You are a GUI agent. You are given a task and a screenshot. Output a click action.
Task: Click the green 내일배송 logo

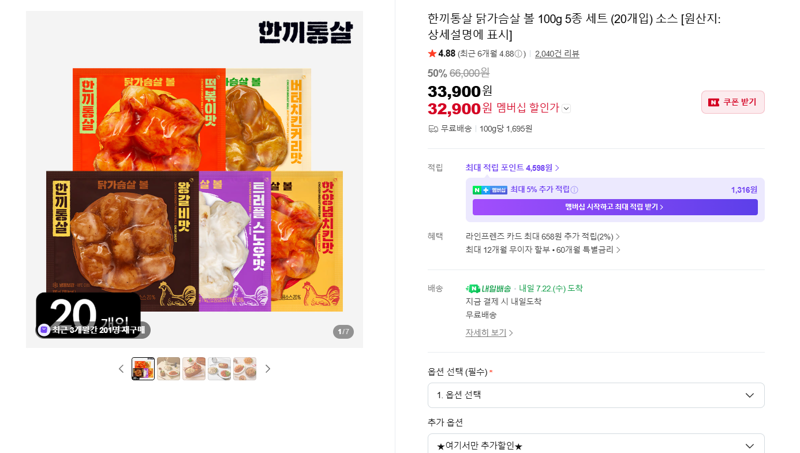[x=488, y=288]
